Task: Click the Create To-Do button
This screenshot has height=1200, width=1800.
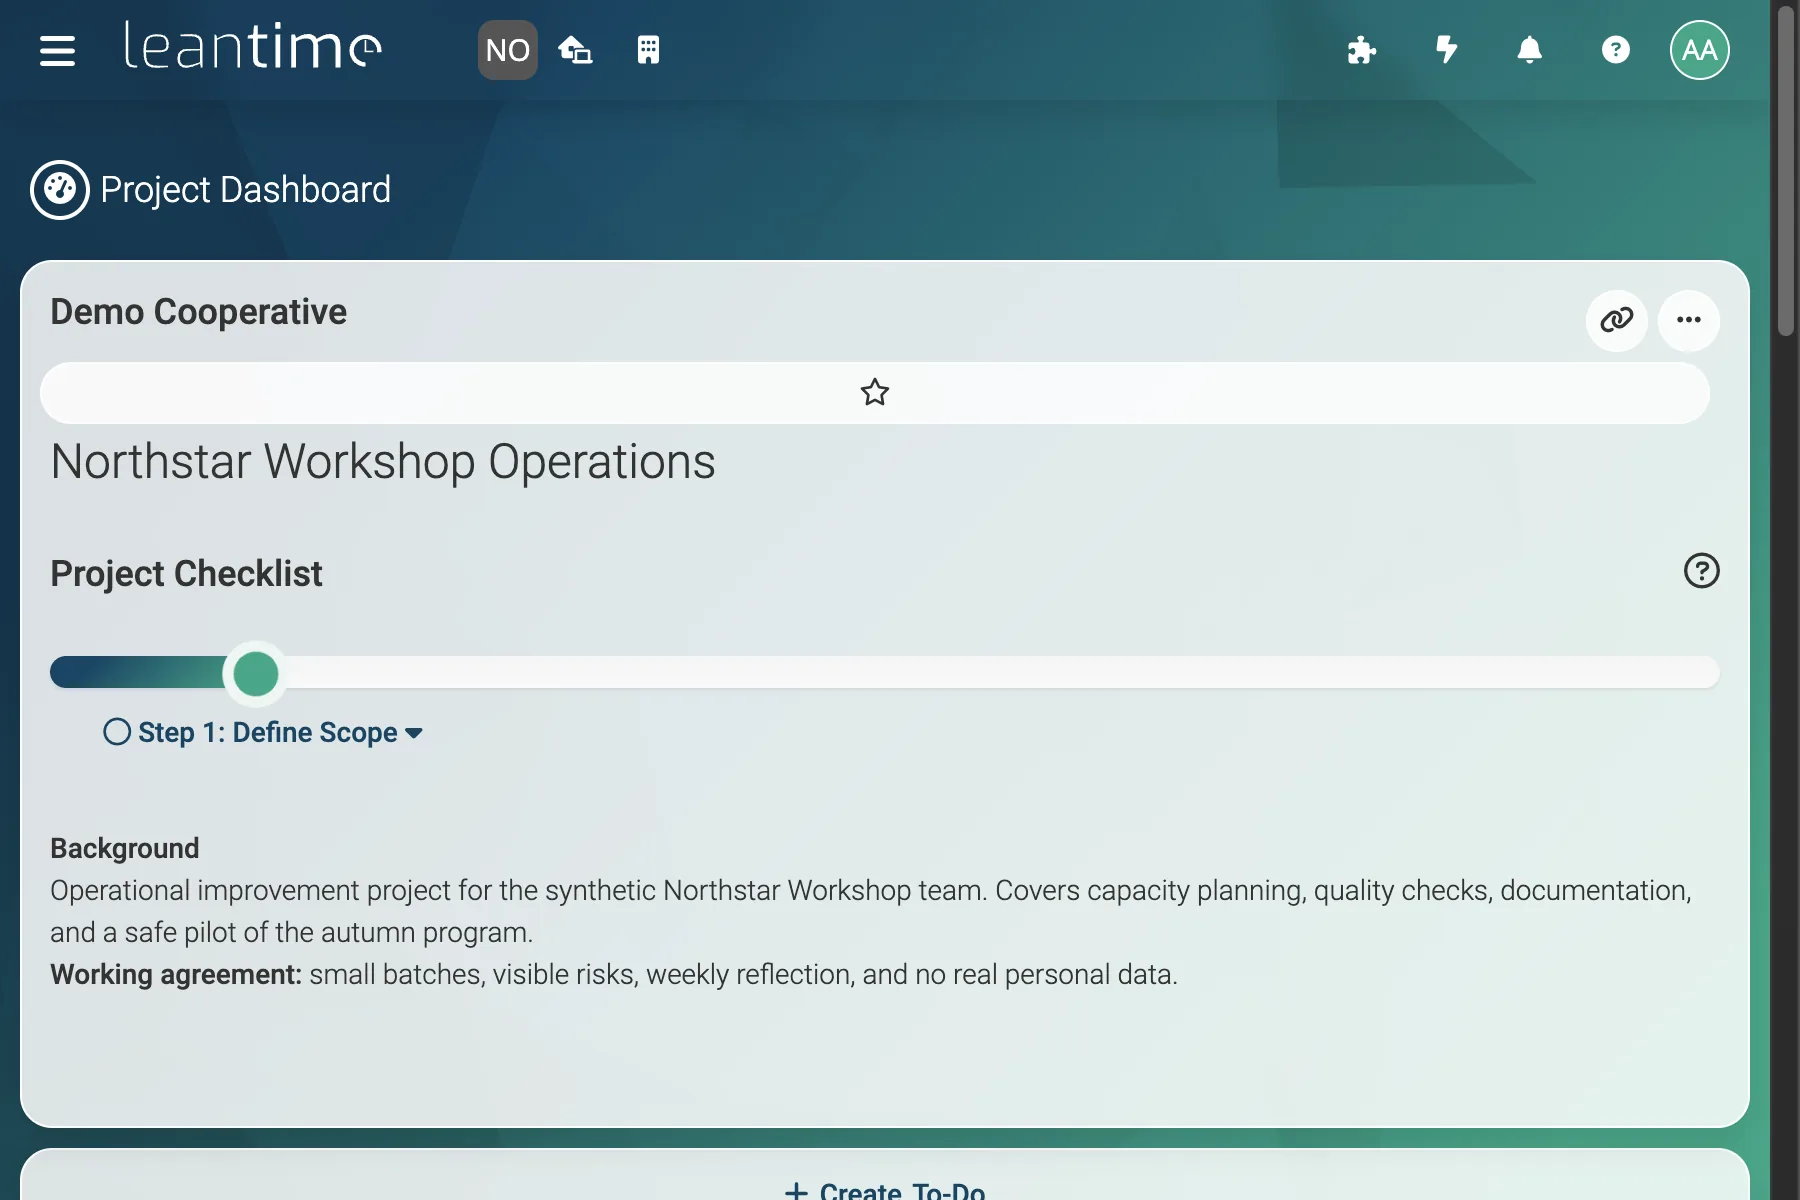Action: (x=885, y=1190)
